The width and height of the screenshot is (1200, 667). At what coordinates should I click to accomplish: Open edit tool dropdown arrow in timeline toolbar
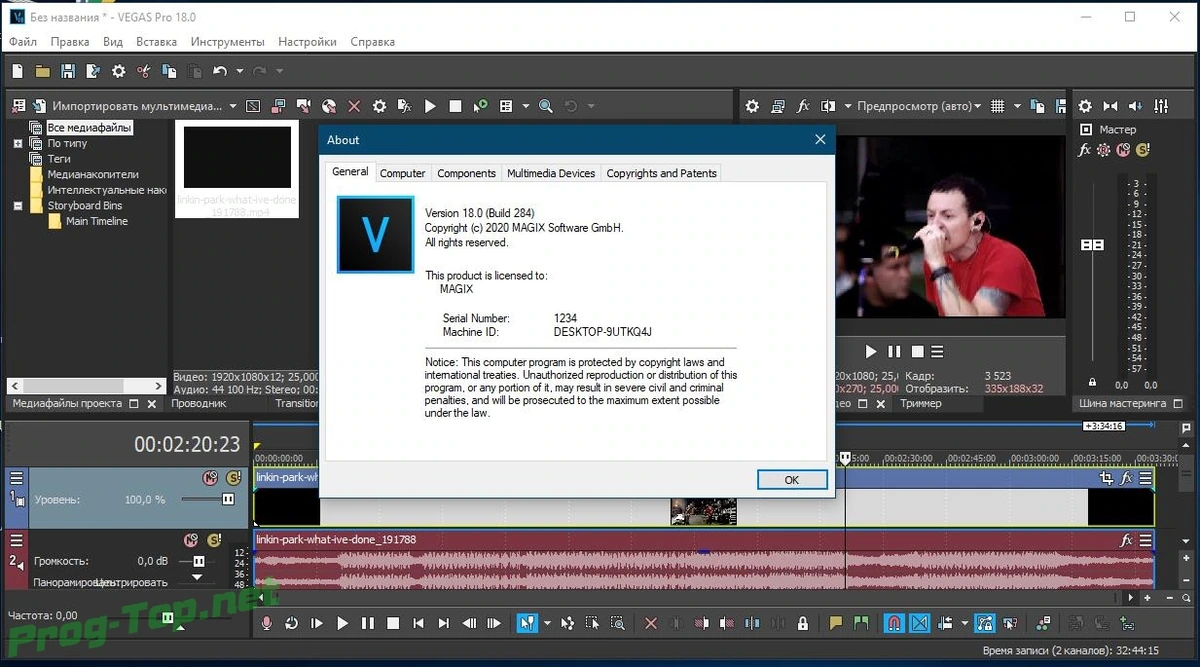pyautogui.click(x=547, y=623)
